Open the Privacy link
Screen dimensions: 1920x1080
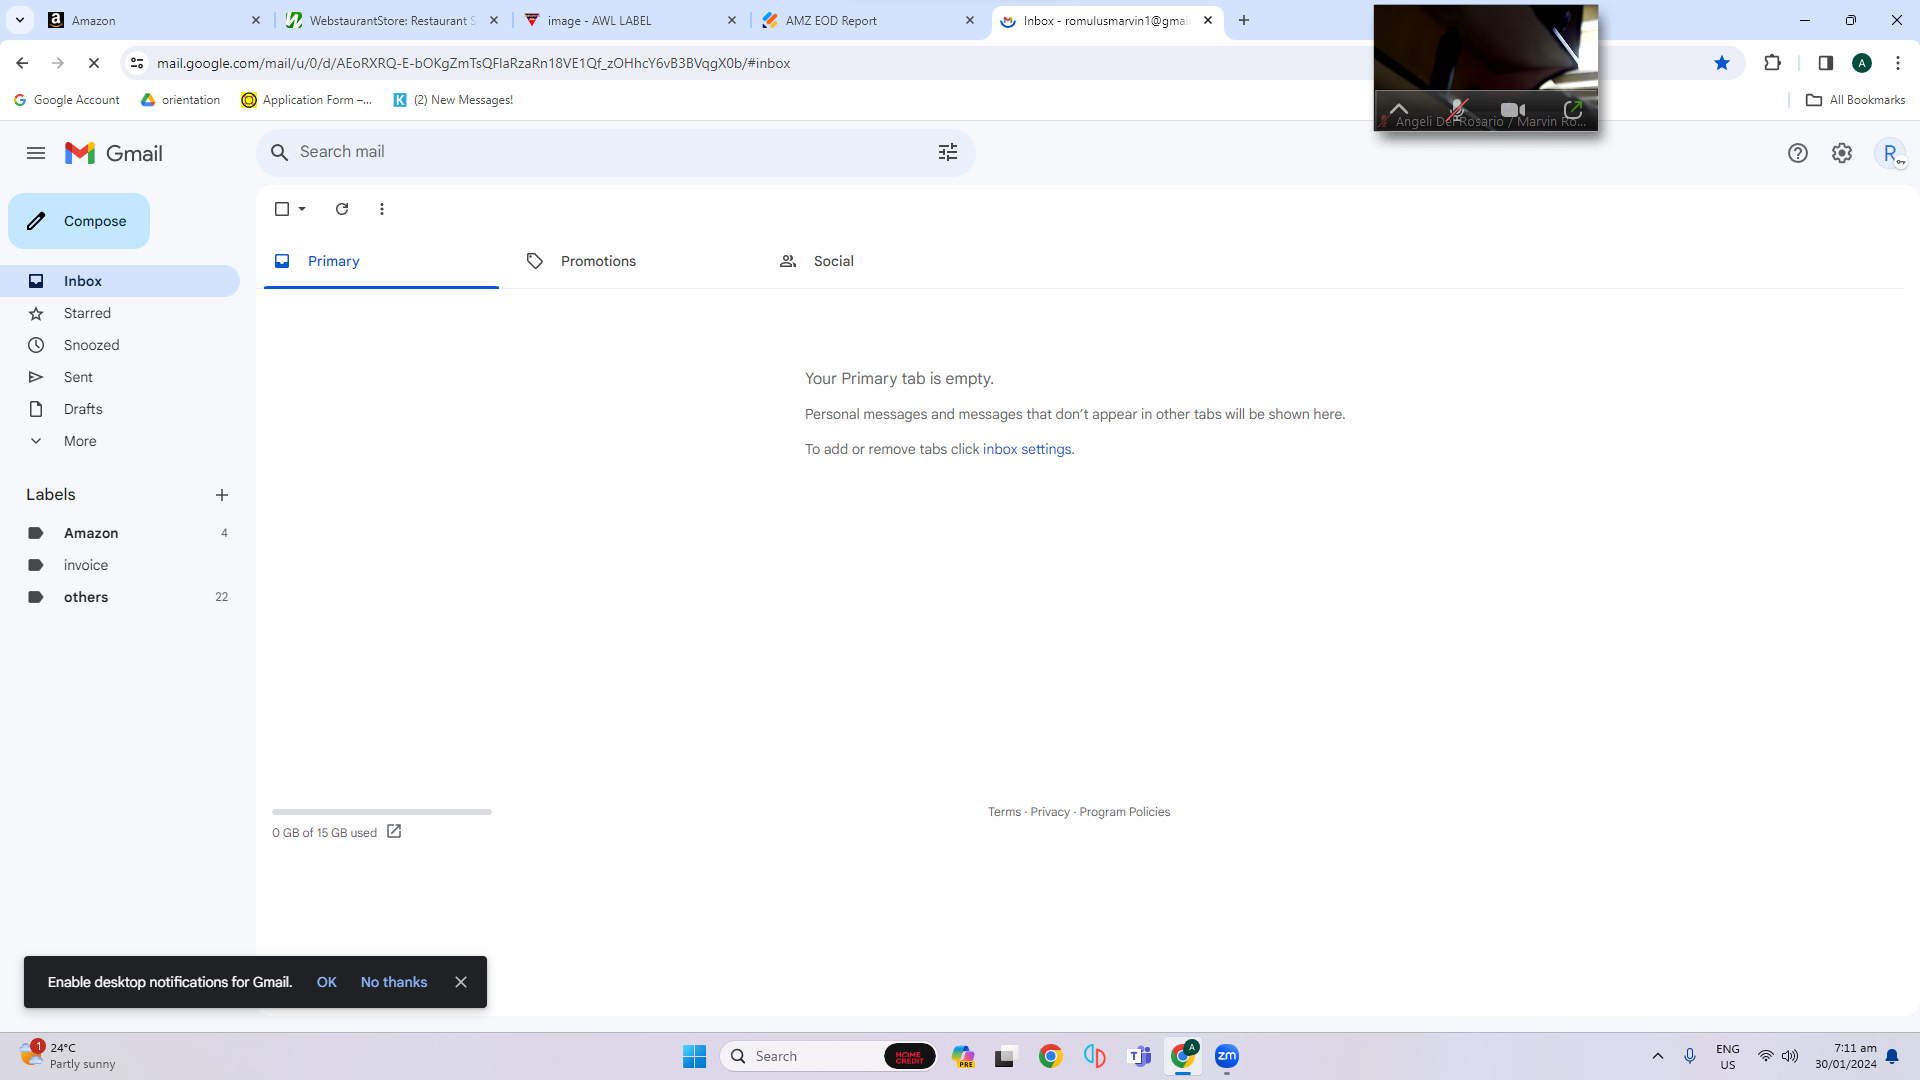coord(1050,812)
